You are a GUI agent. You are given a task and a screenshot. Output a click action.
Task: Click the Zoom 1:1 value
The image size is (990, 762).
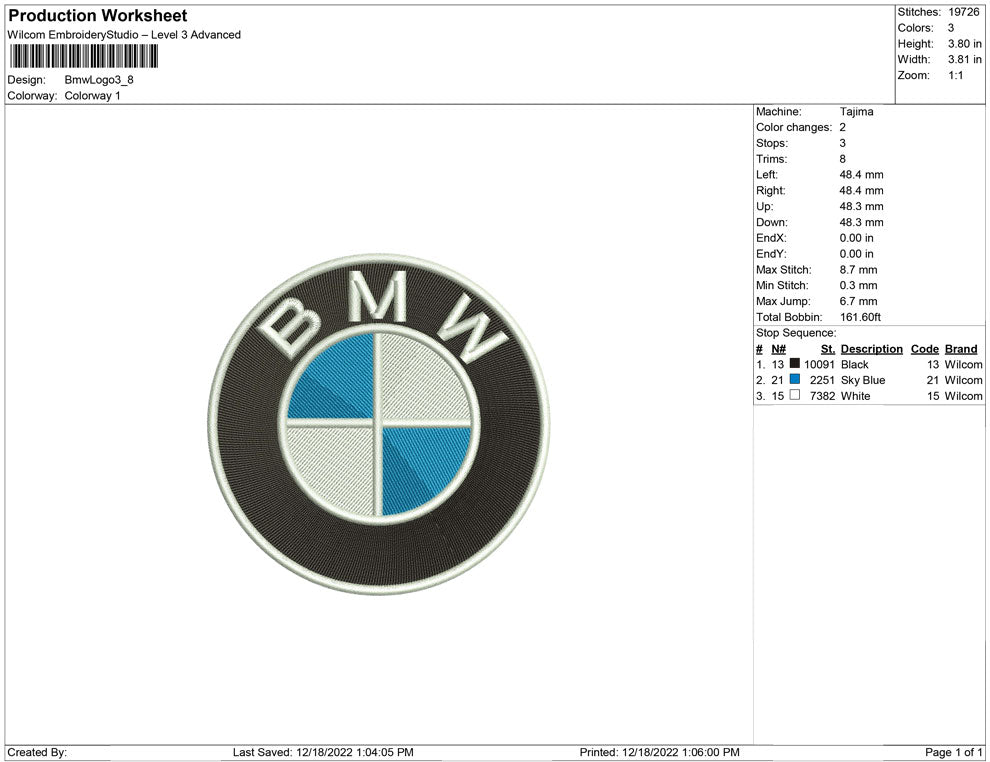[955, 76]
